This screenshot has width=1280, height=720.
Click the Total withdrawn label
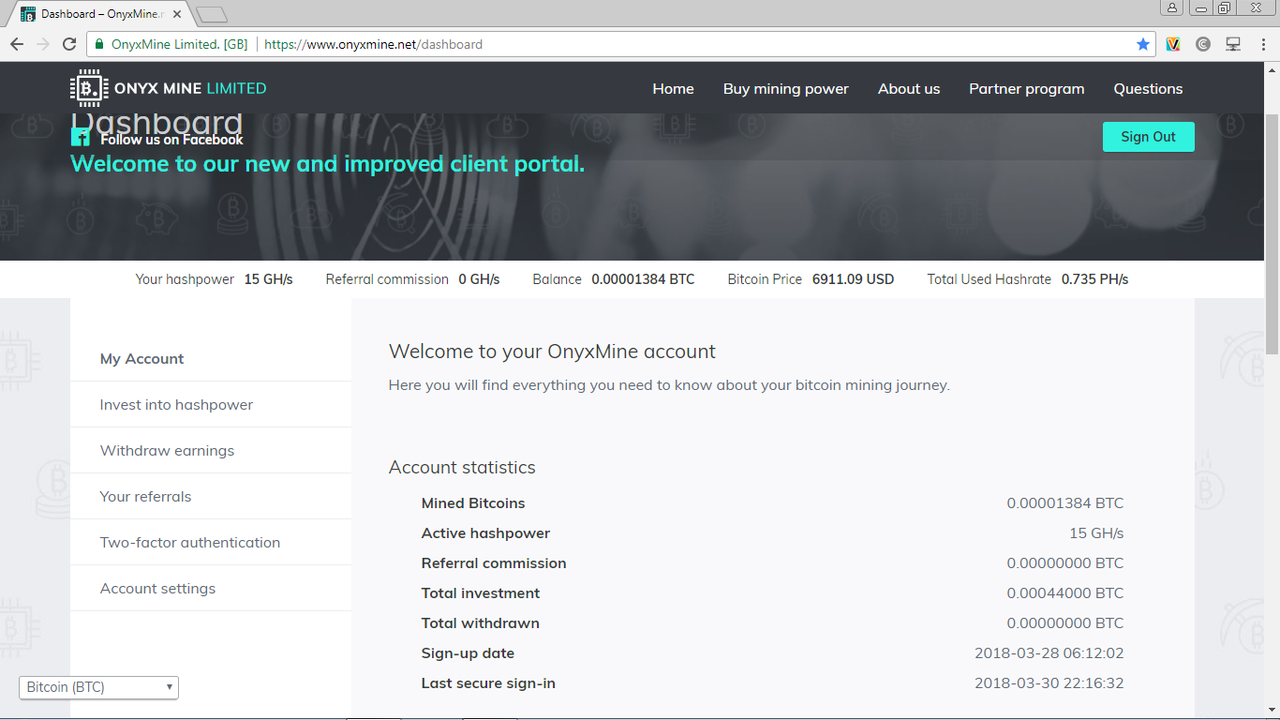pyautogui.click(x=480, y=623)
